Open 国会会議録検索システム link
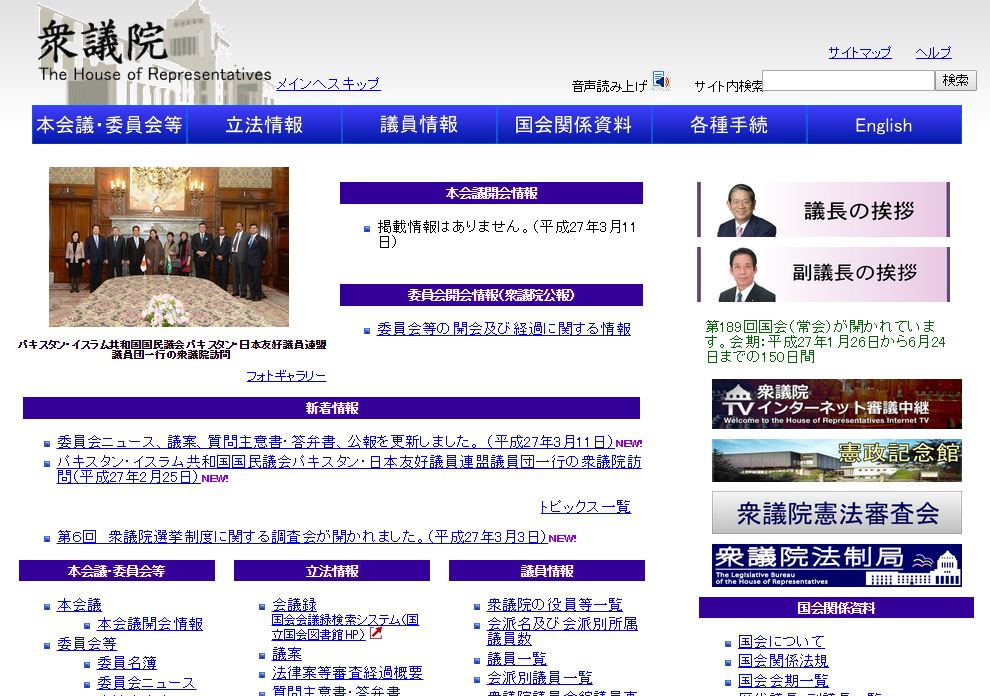The height and width of the screenshot is (696, 990). tap(345, 627)
